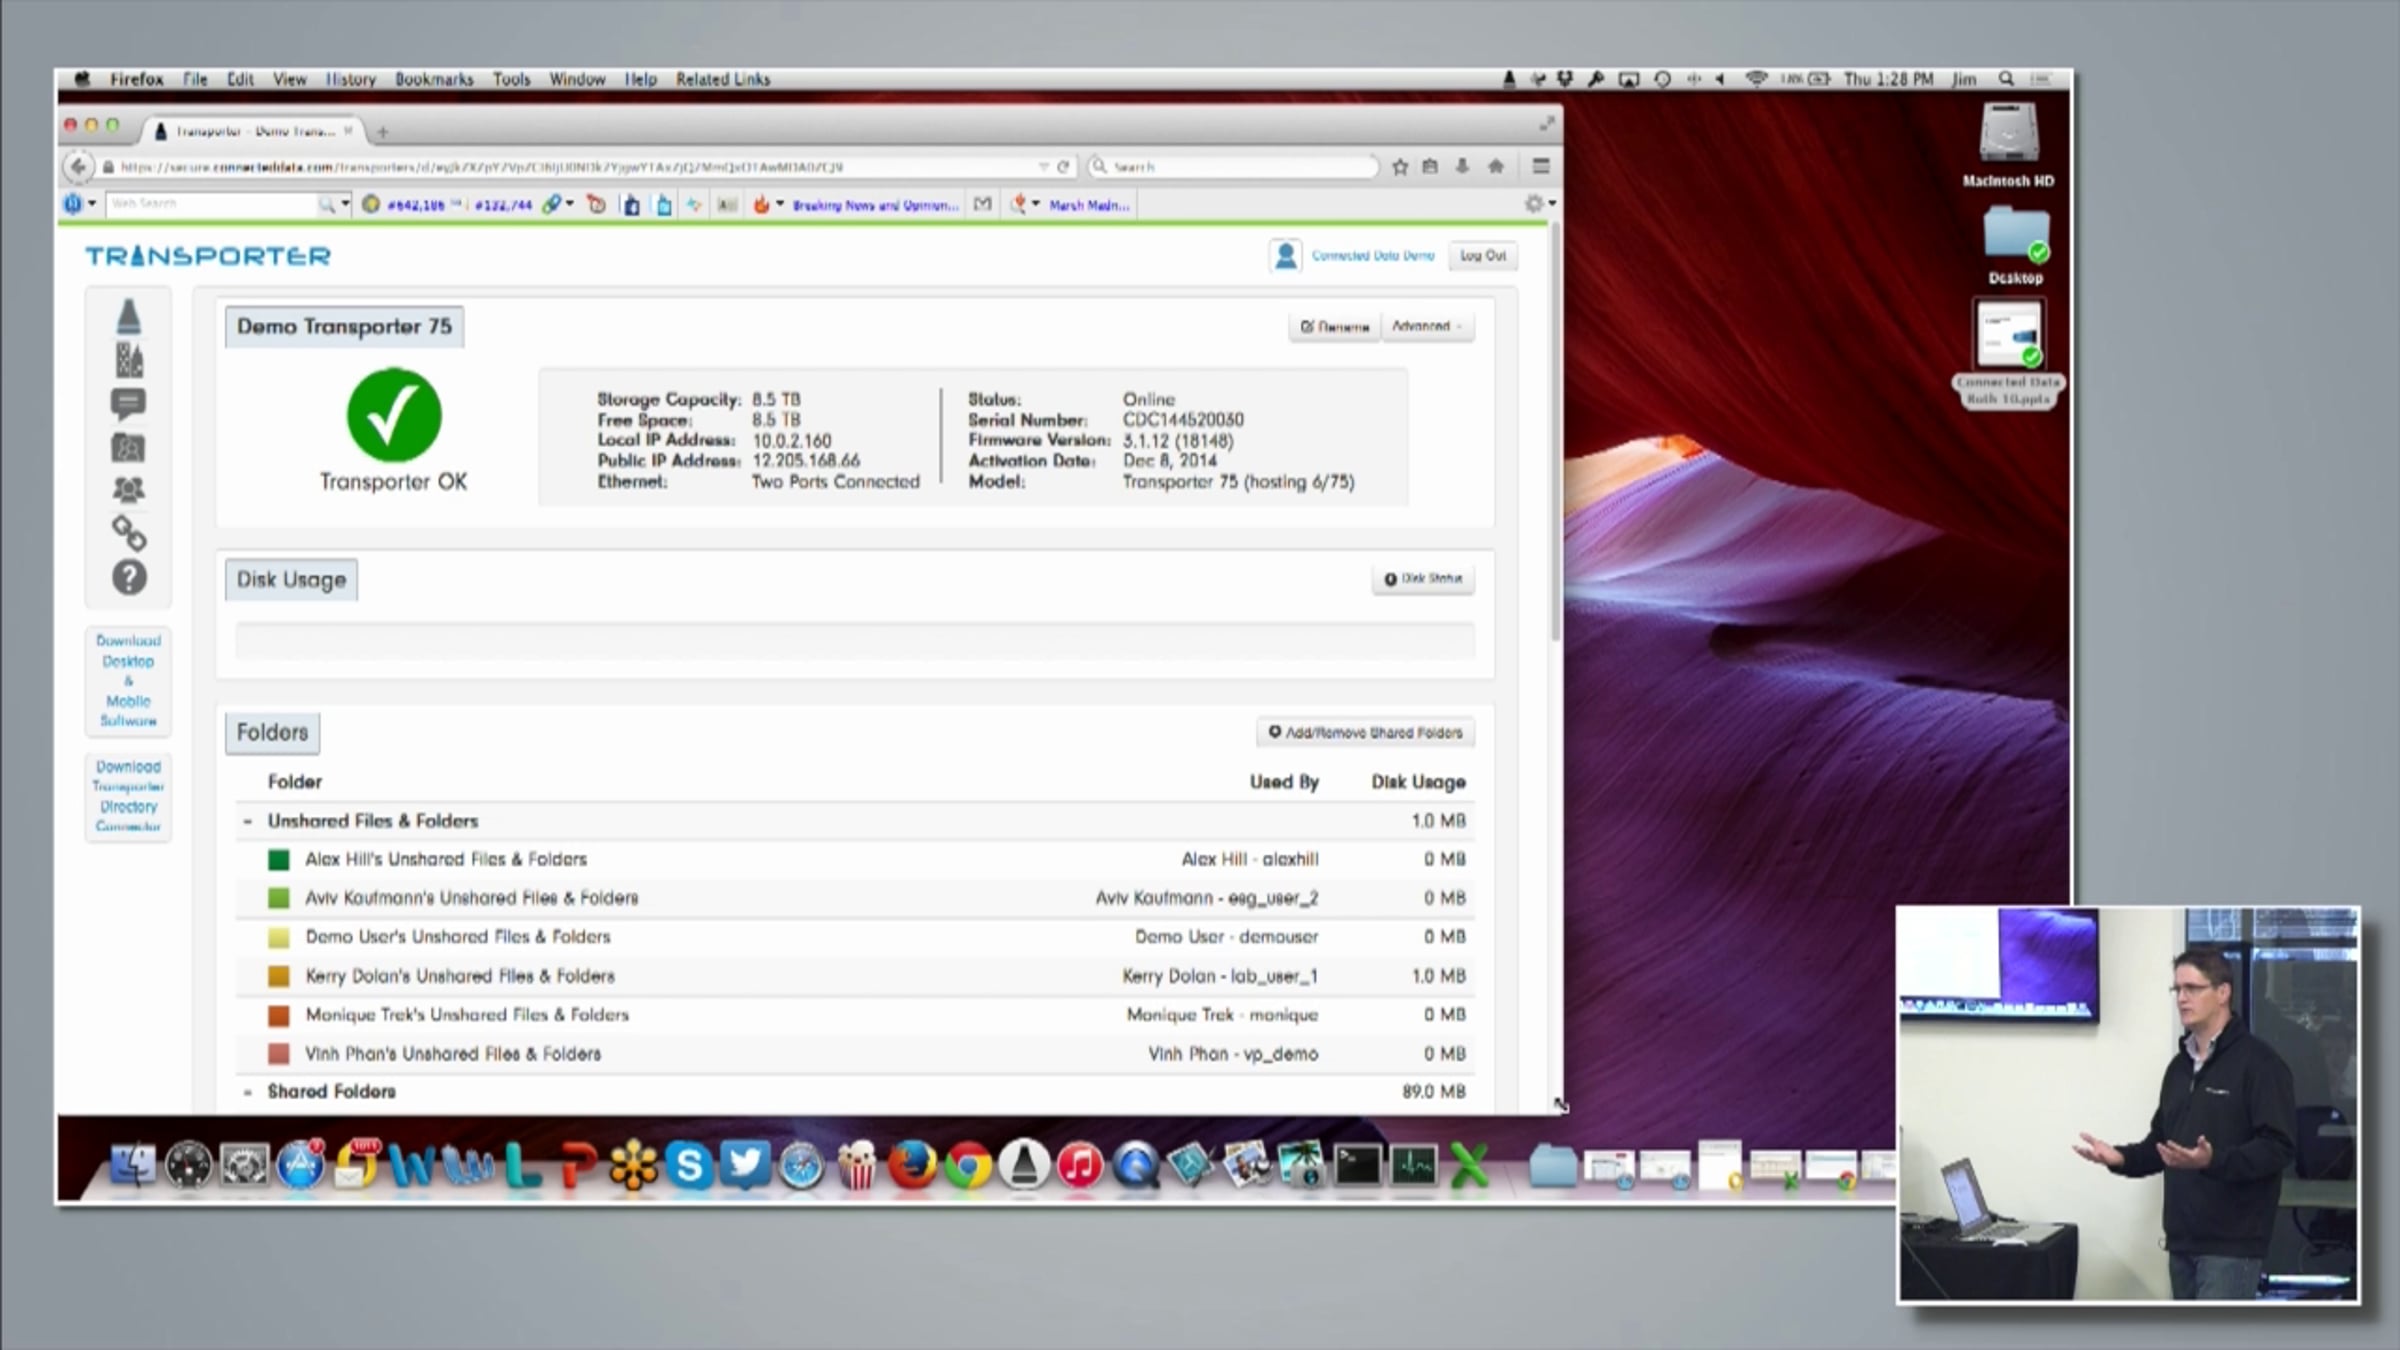Open the help question-mark sidebar icon
The height and width of the screenshot is (1350, 2400).
pyautogui.click(x=128, y=578)
